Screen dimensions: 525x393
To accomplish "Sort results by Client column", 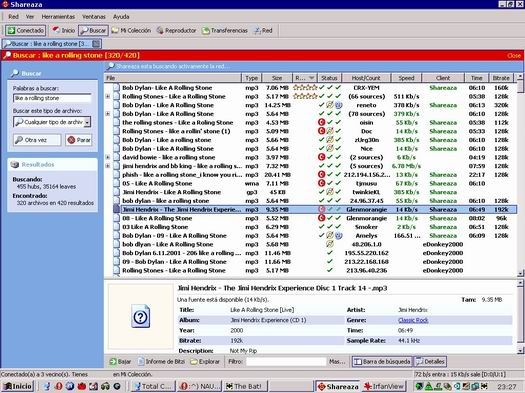I will pyautogui.click(x=443, y=78).
